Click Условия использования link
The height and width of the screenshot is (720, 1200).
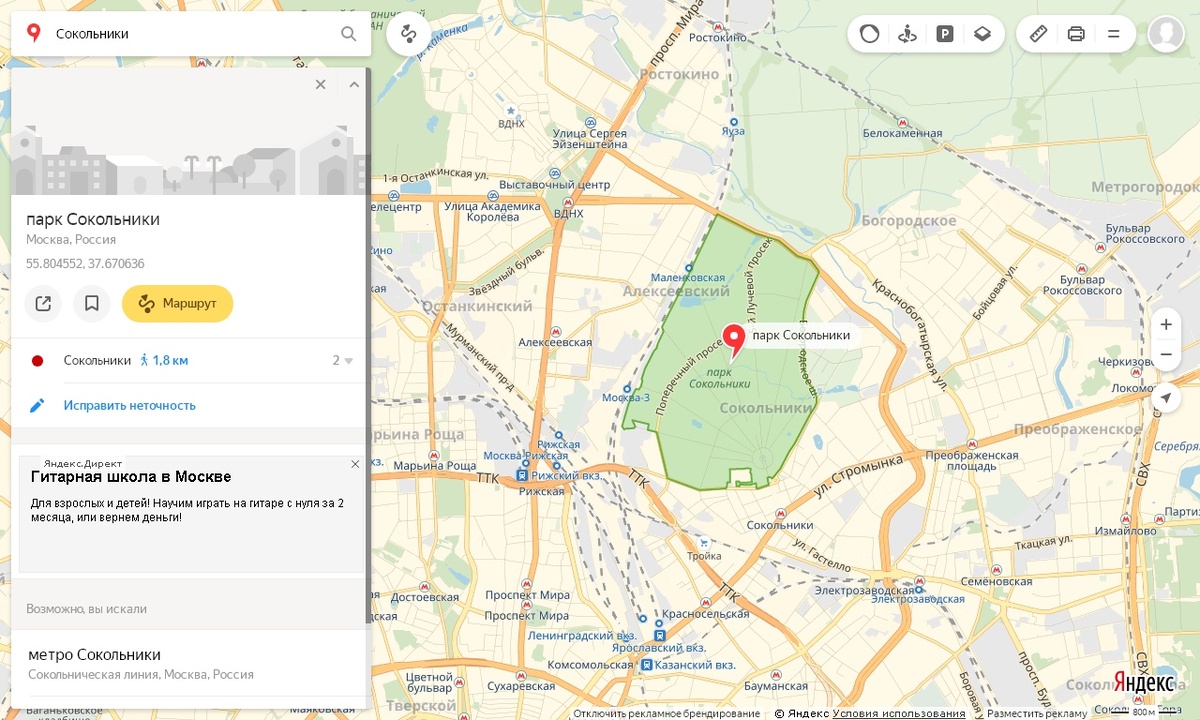(x=899, y=714)
